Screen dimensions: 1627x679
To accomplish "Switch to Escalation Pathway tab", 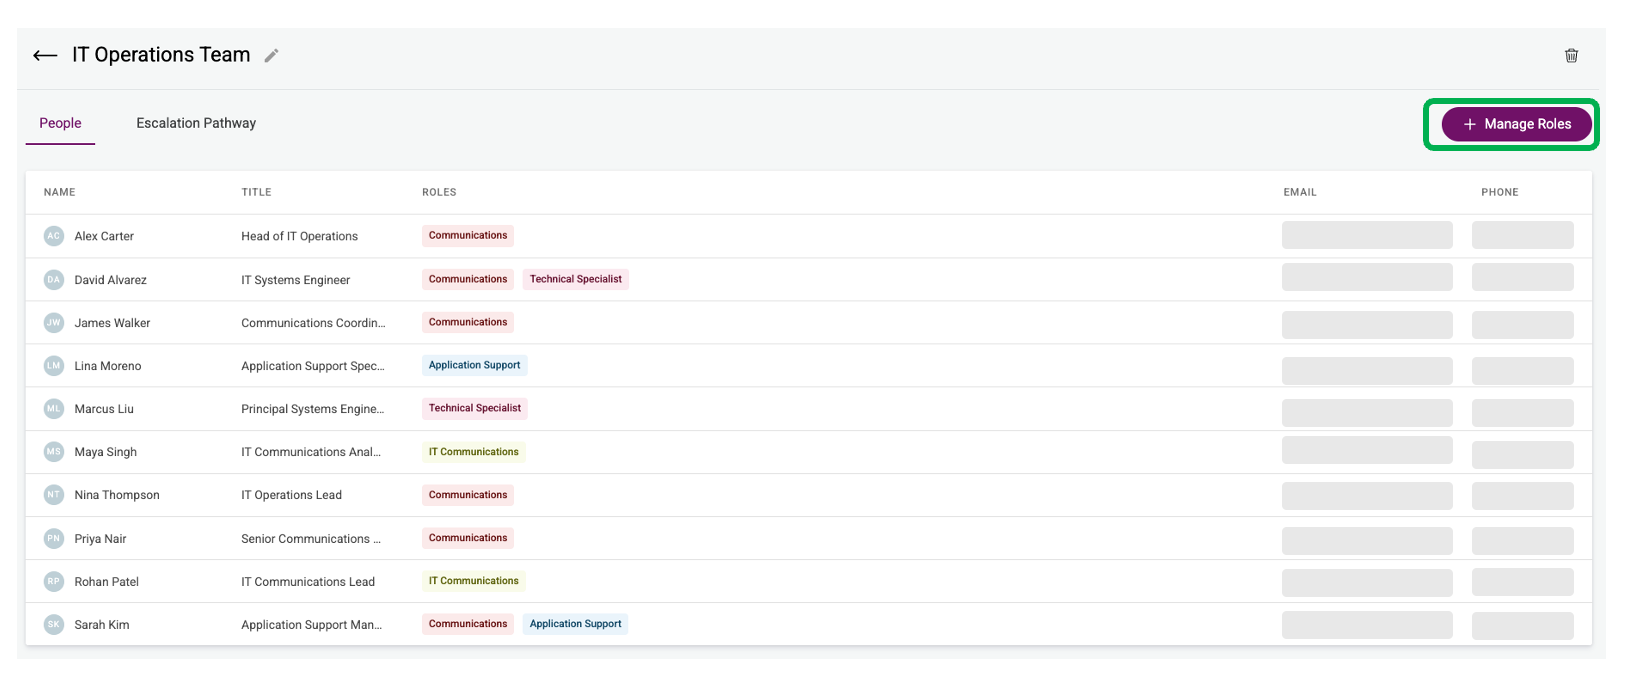I will click(x=196, y=123).
